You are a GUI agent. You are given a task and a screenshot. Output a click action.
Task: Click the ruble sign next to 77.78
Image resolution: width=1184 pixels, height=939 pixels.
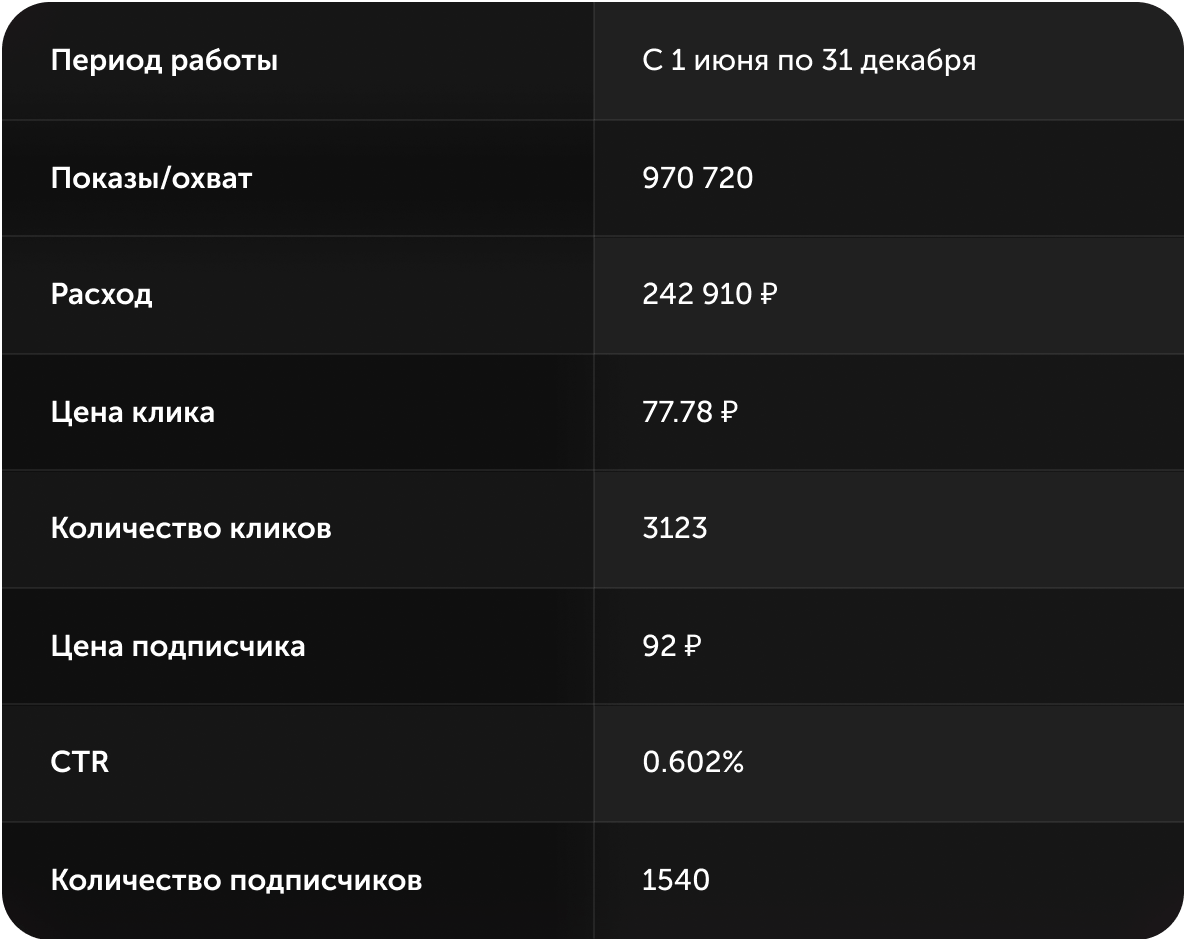[729, 412]
